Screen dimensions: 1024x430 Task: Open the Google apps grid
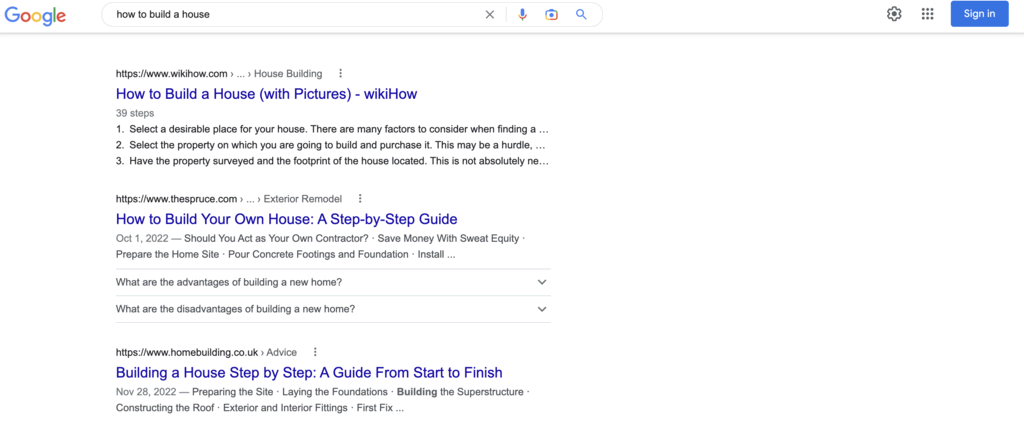click(x=928, y=14)
